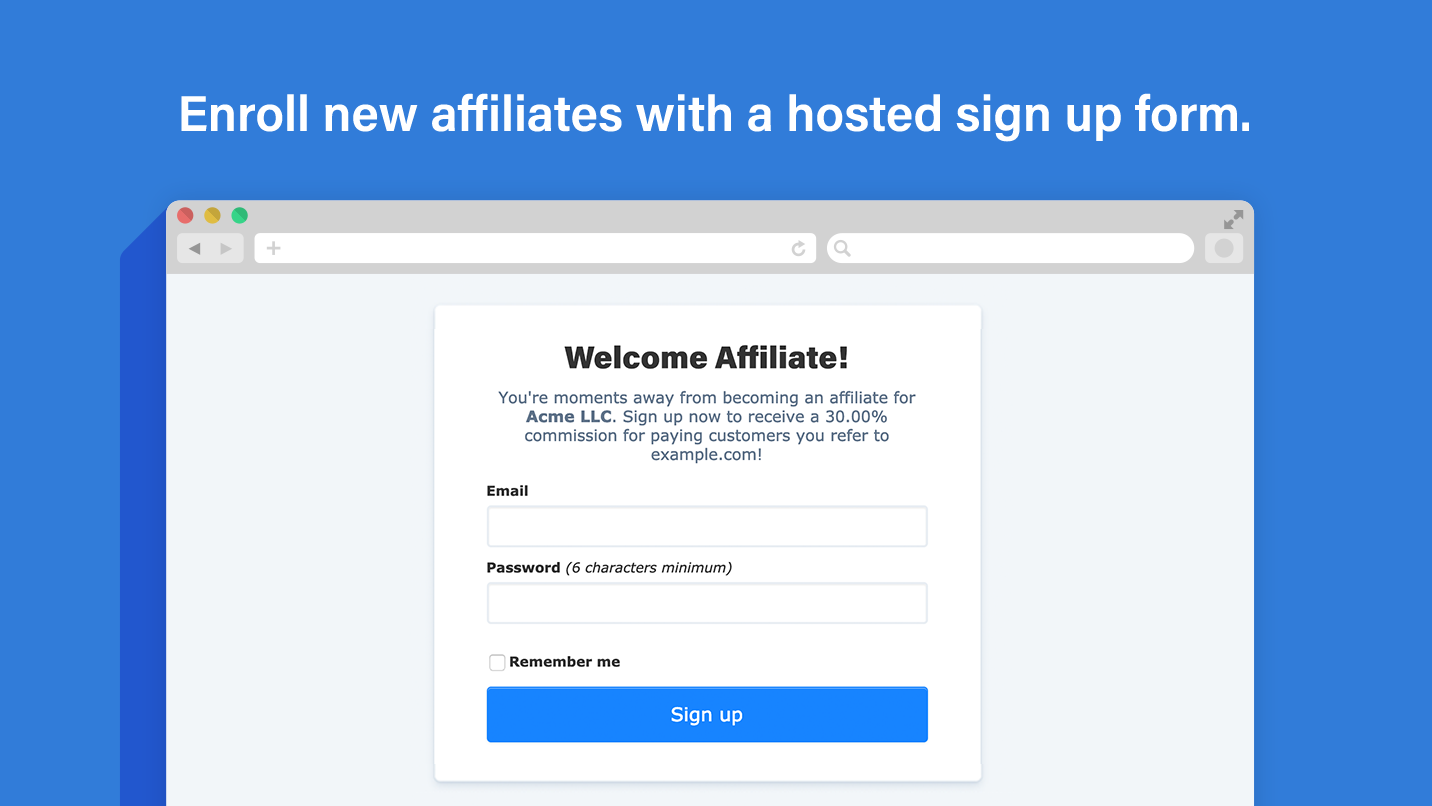Minimize the window using yellow dot
Viewport: 1432px width, 806px height.
(x=212, y=215)
